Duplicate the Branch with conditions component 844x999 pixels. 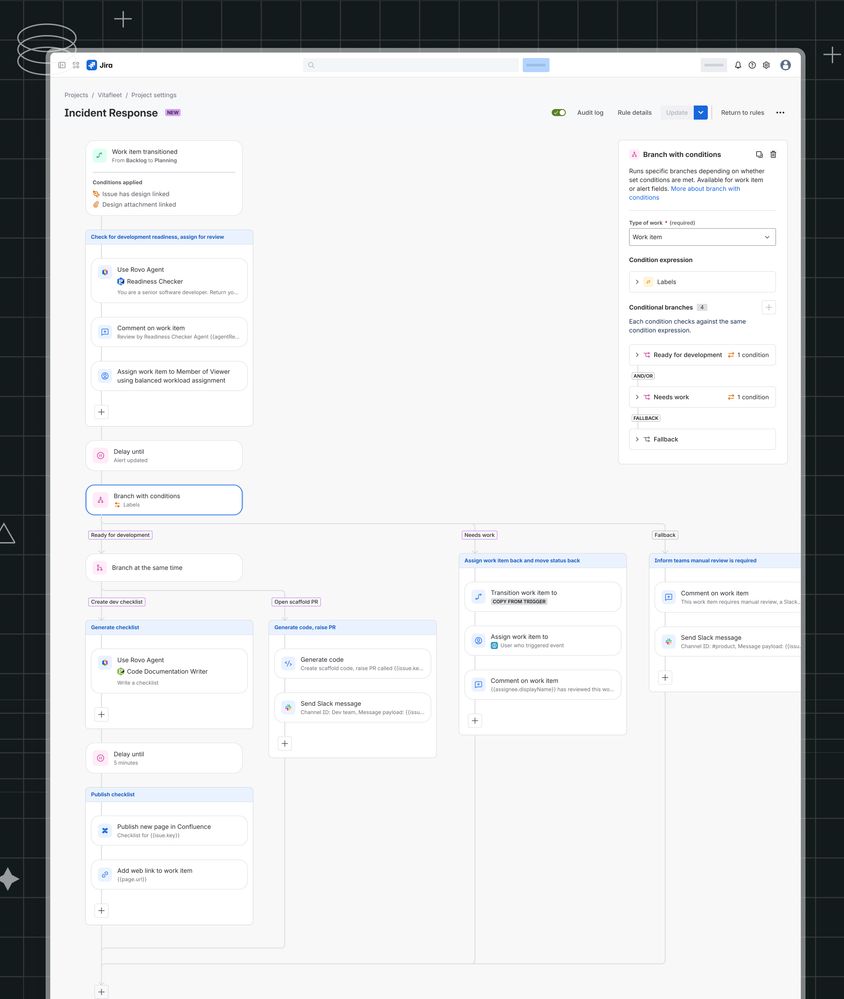pos(759,154)
